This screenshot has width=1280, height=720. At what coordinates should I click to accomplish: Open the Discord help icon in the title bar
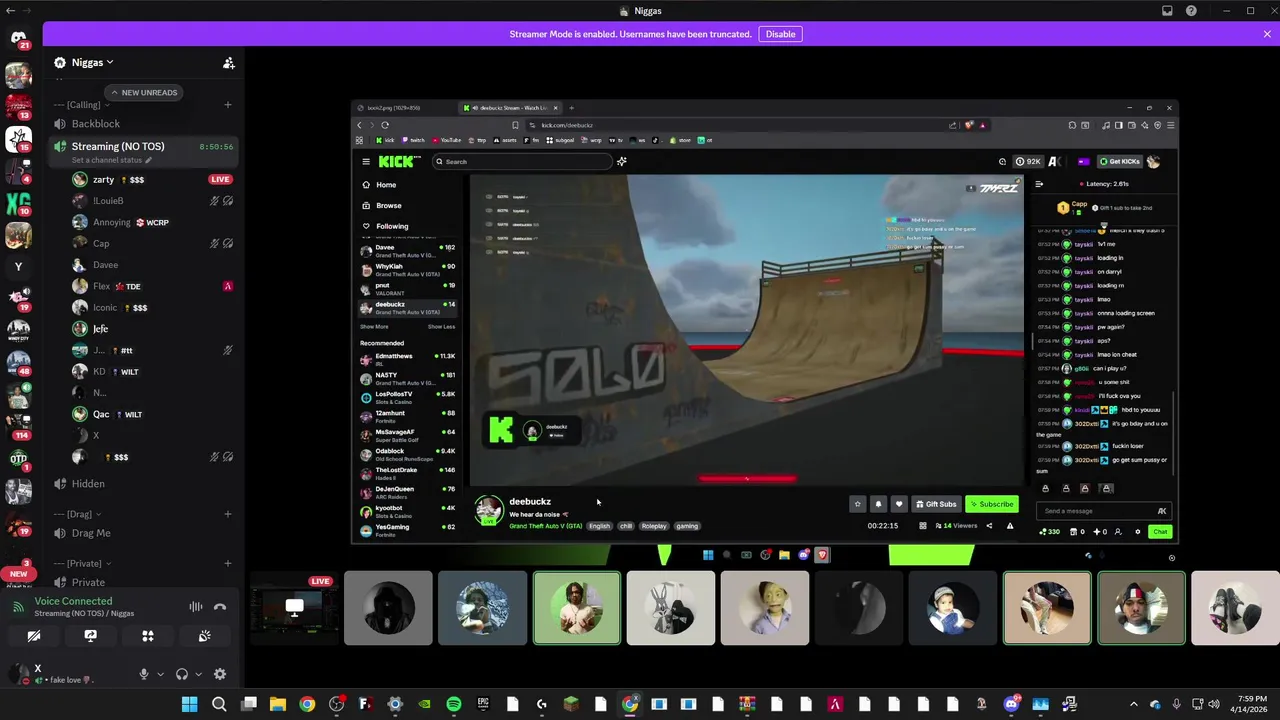(1191, 11)
